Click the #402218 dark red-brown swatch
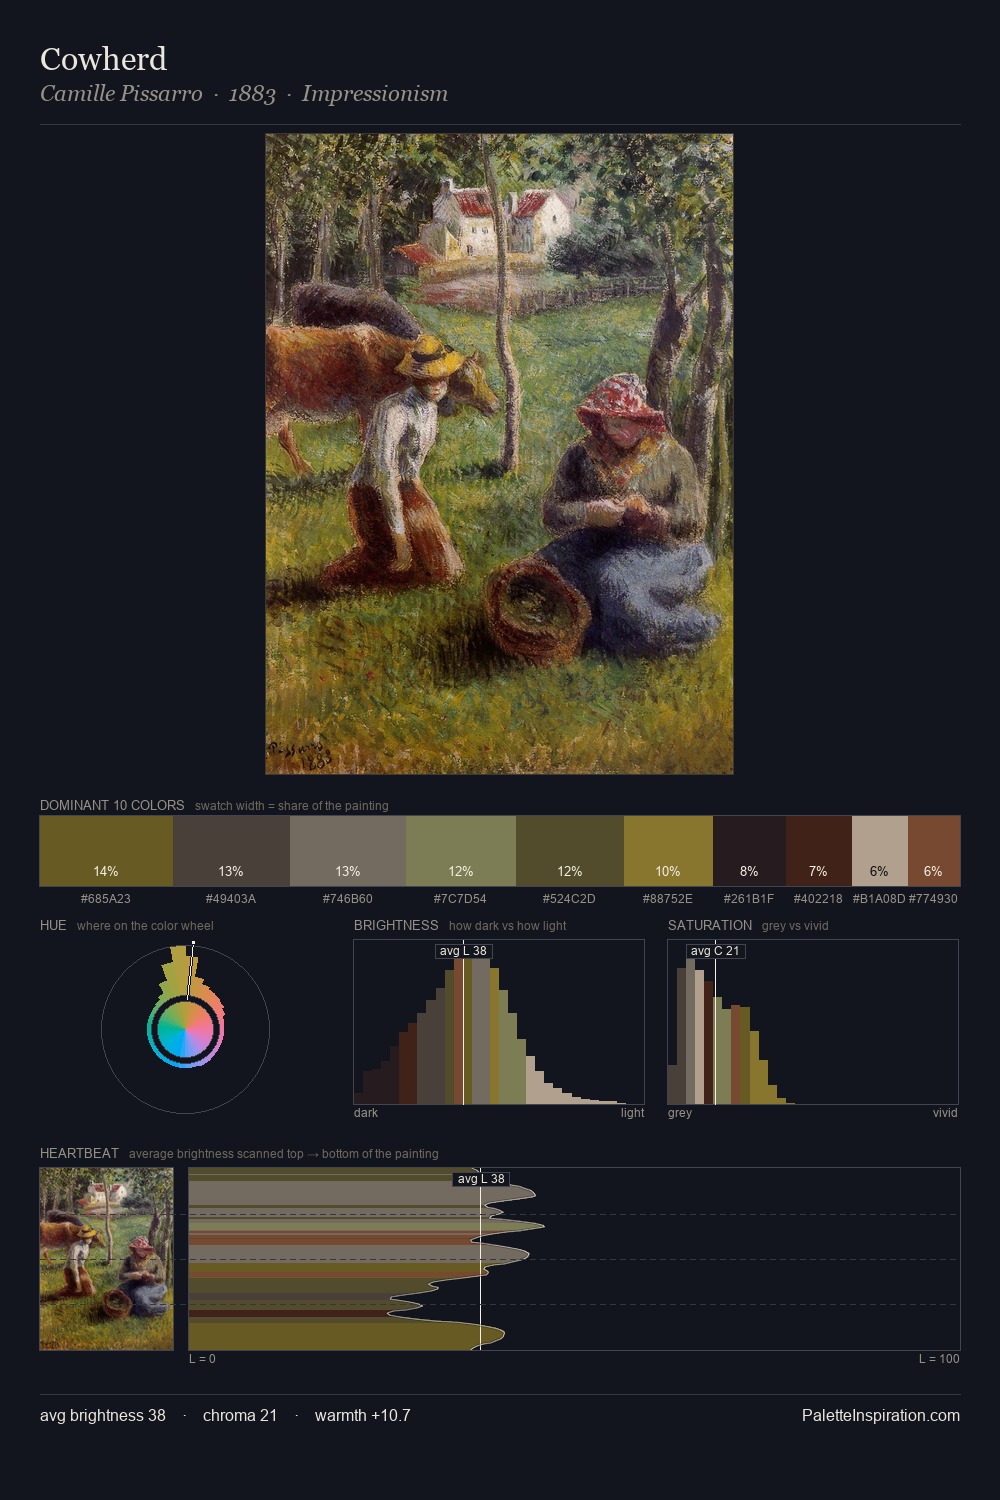The width and height of the screenshot is (1000, 1500). 819,851
